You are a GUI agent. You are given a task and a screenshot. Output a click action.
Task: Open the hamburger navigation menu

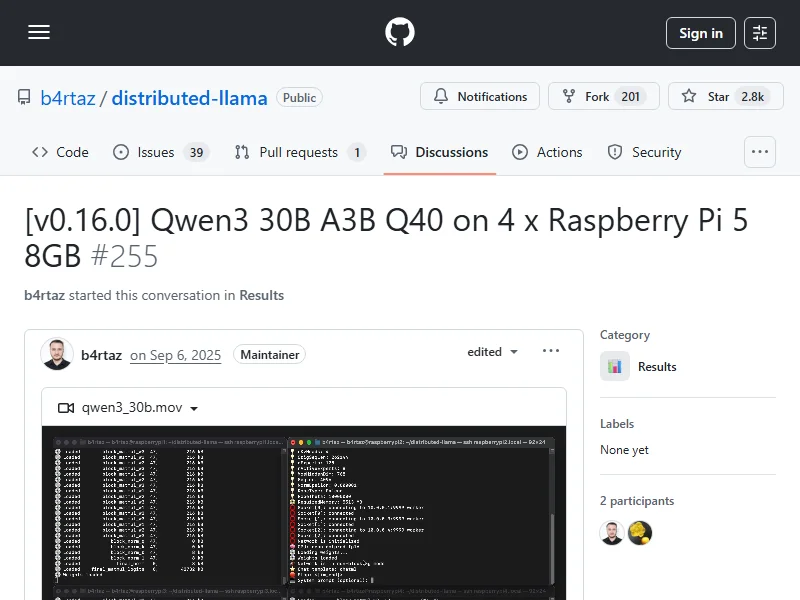point(39,33)
